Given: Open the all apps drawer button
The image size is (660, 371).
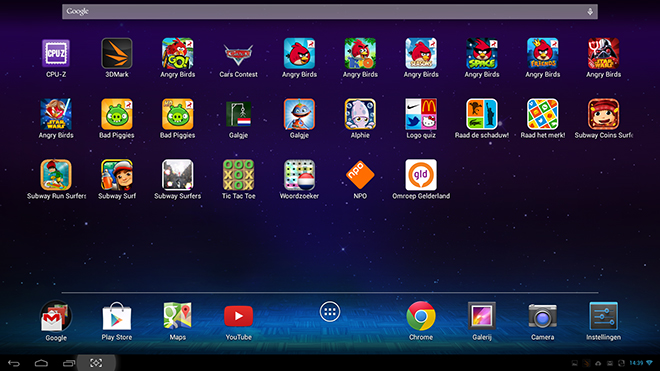Looking at the screenshot, I should point(330,312).
